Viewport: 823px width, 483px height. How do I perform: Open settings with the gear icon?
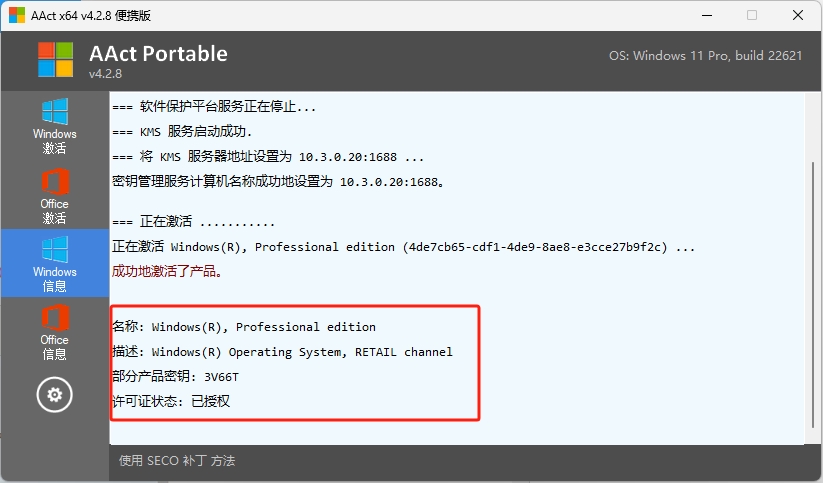point(54,395)
